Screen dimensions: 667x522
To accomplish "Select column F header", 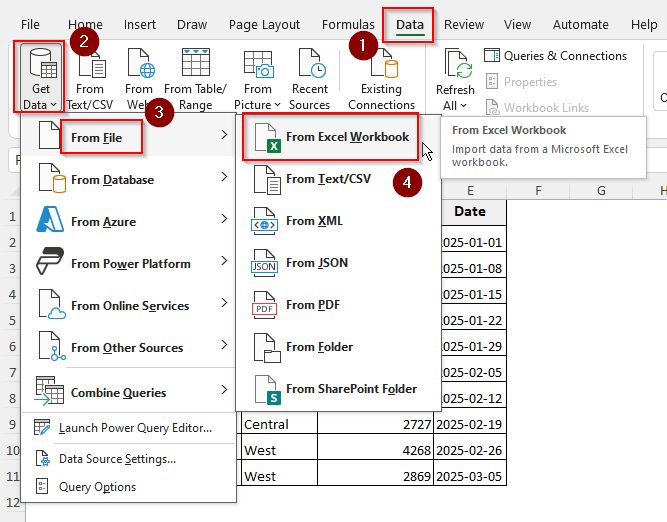I will 538,191.
